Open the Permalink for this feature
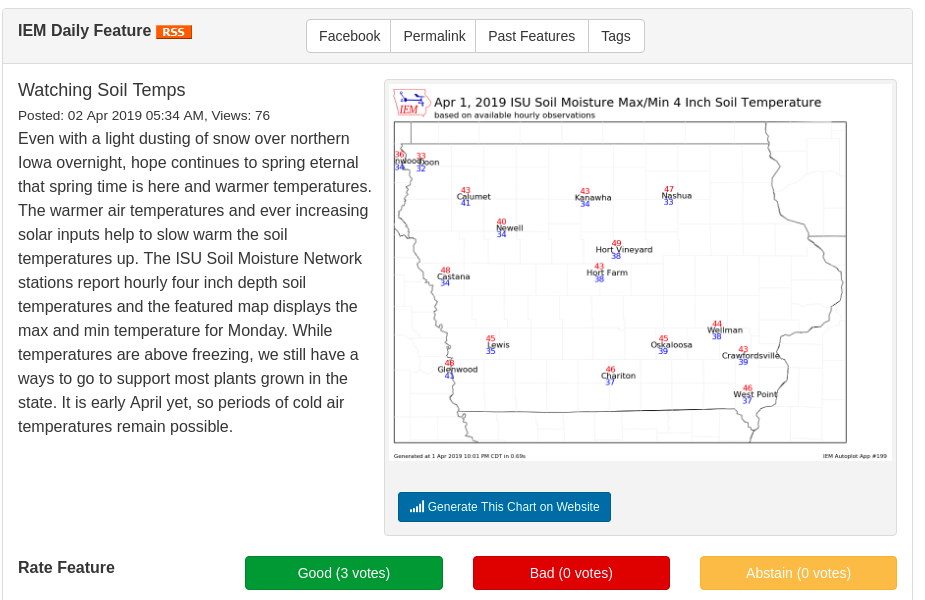Viewport: 925px width, 600px height. coord(434,36)
